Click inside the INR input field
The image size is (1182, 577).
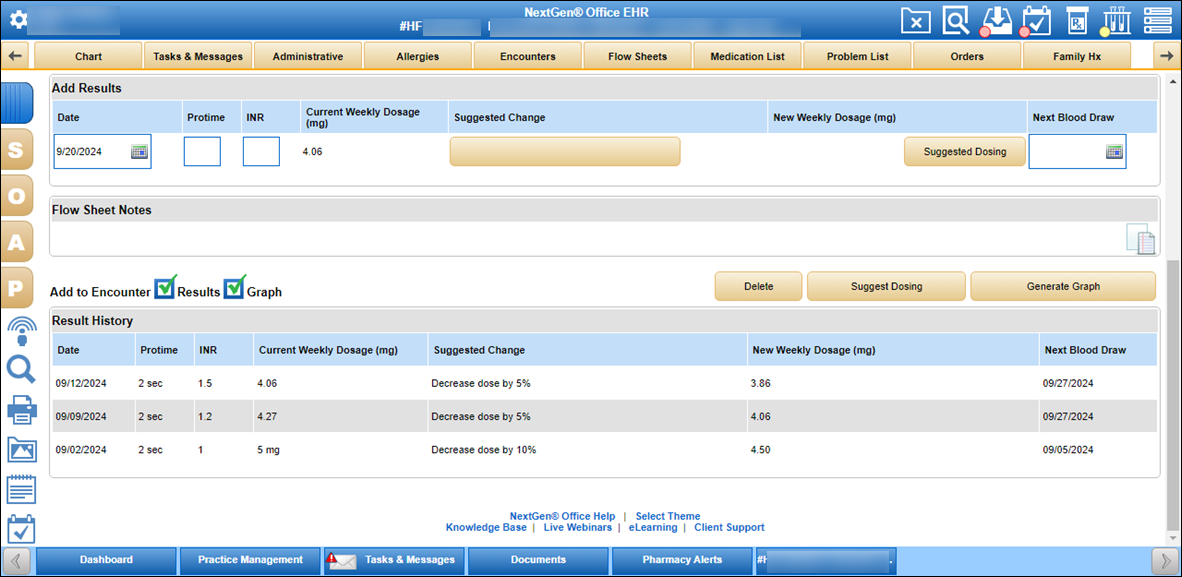261,151
